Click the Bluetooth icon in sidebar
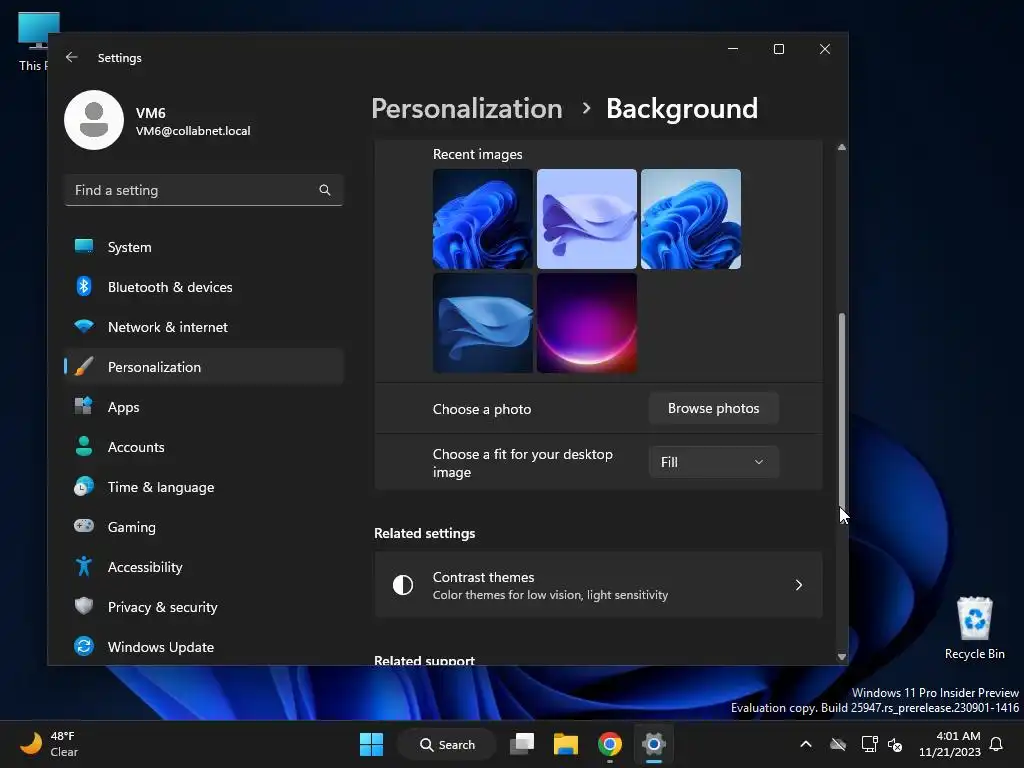Screen dimensions: 1024x768 84,286
